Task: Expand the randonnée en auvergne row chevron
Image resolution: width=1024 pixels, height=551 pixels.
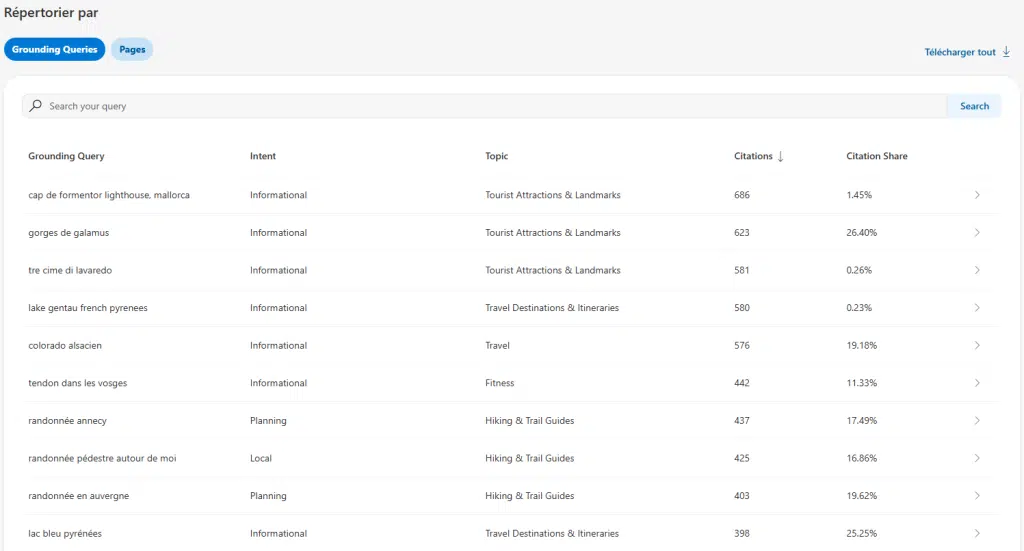Action: 977,496
